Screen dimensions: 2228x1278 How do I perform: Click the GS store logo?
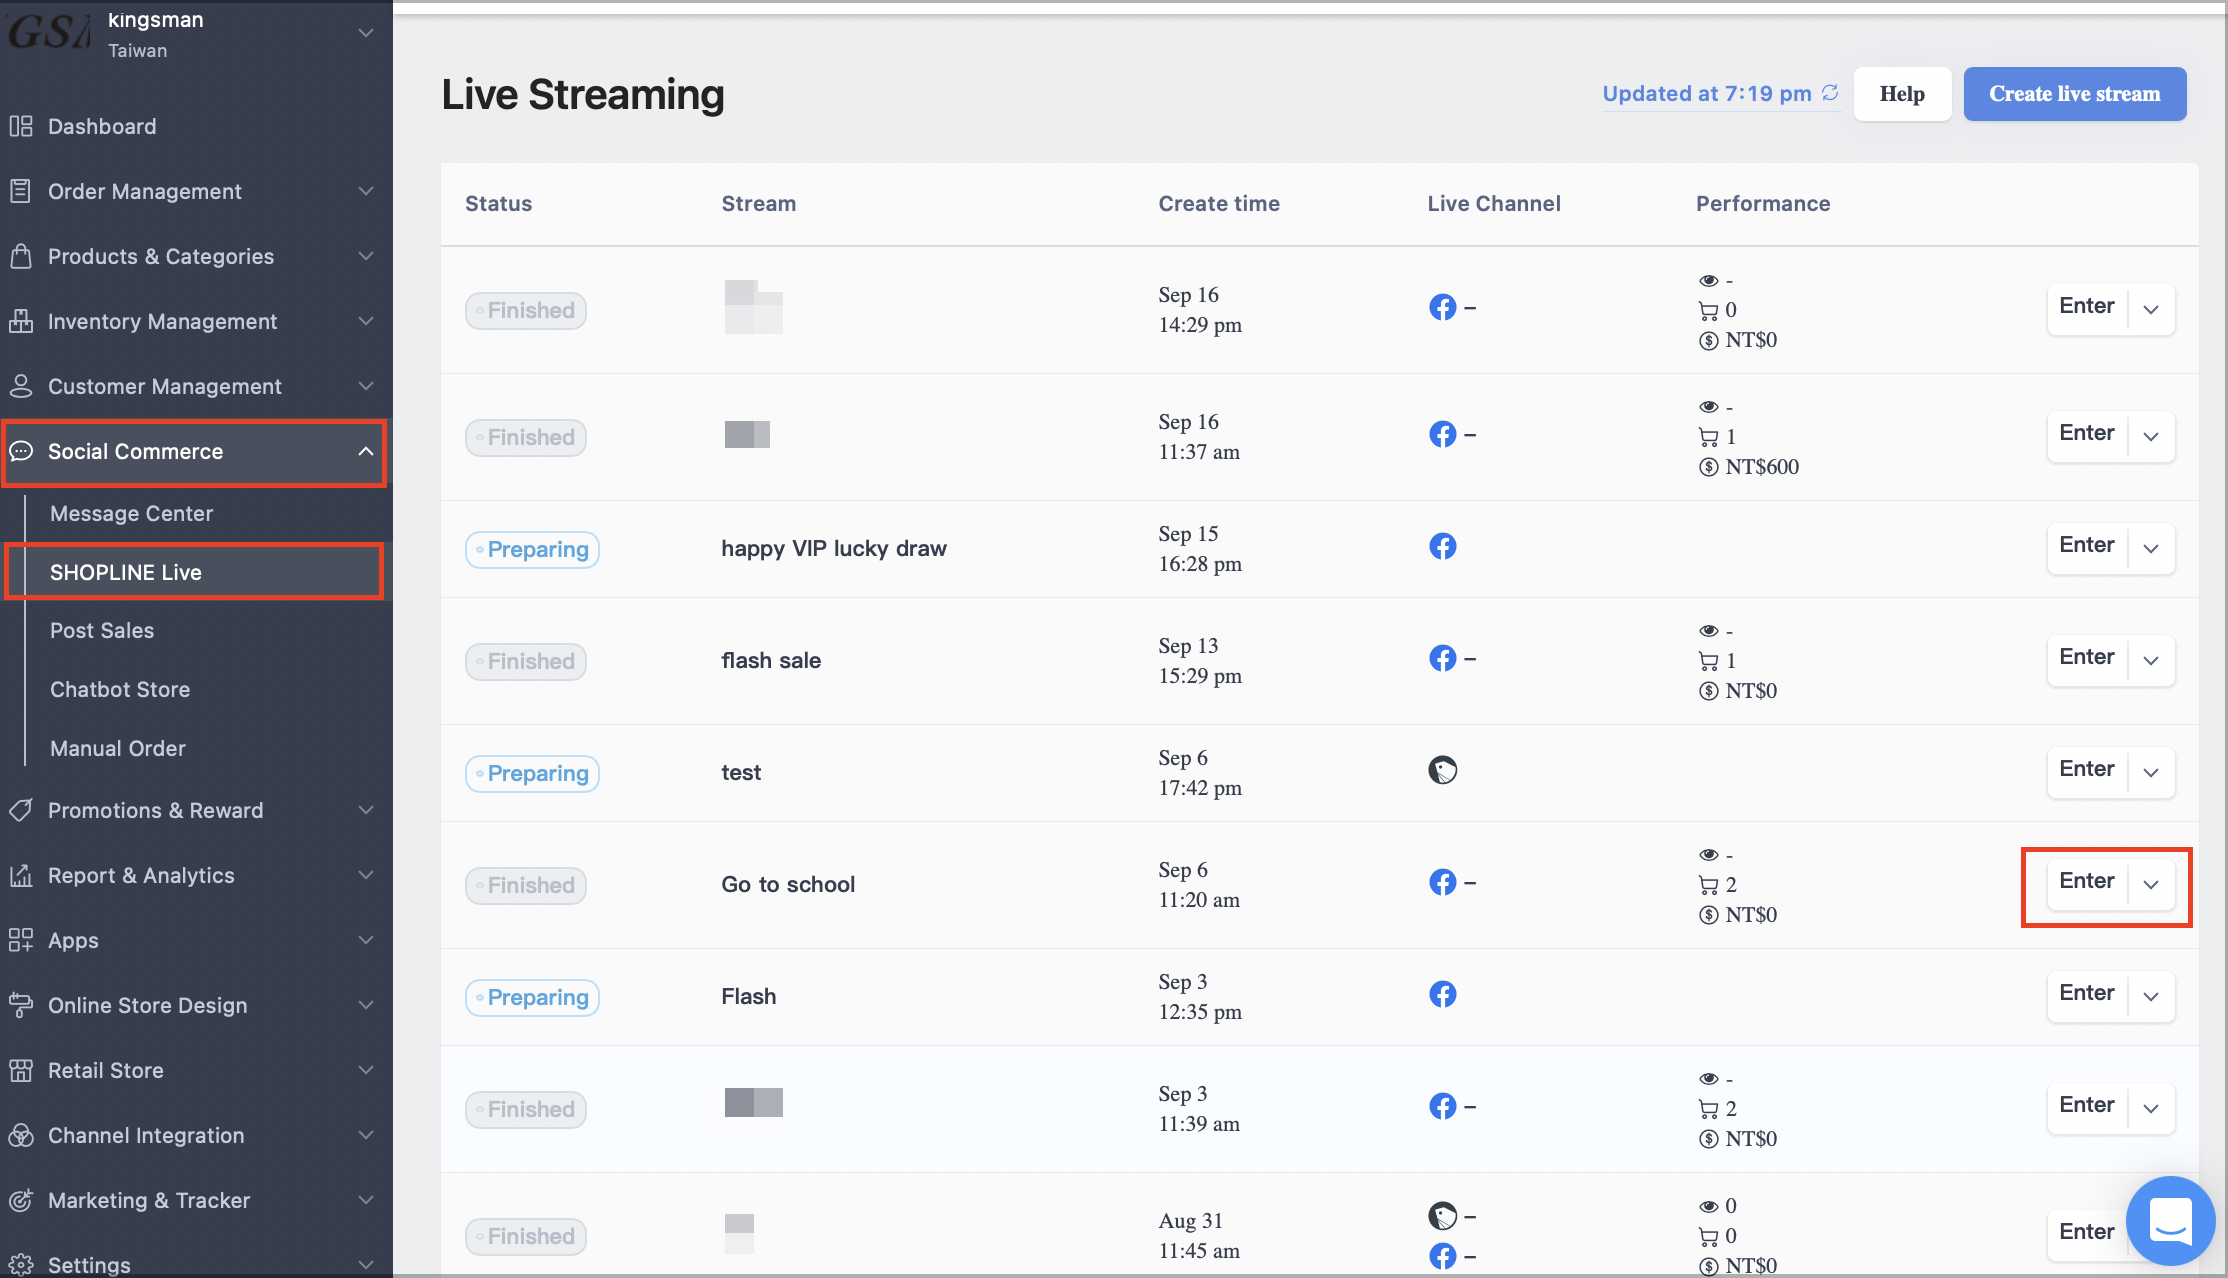pyautogui.click(x=50, y=32)
